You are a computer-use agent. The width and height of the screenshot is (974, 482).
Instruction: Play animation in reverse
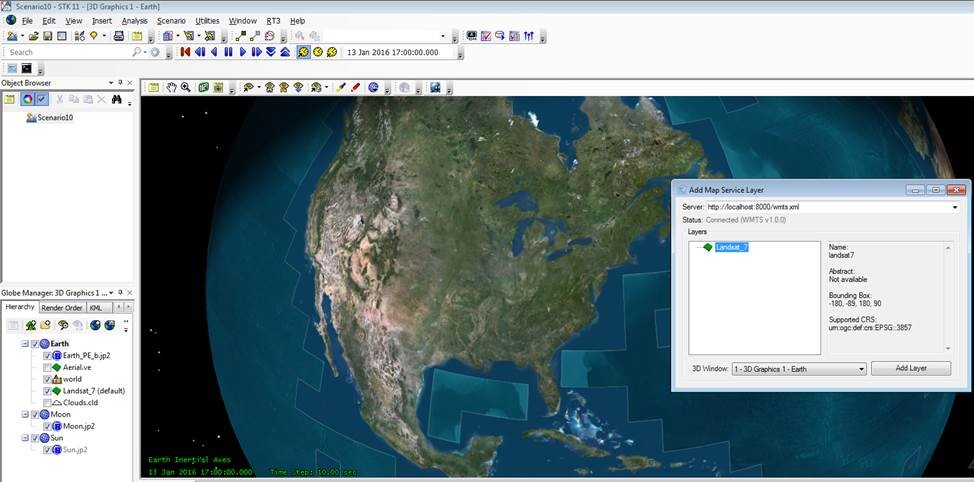click(214, 52)
